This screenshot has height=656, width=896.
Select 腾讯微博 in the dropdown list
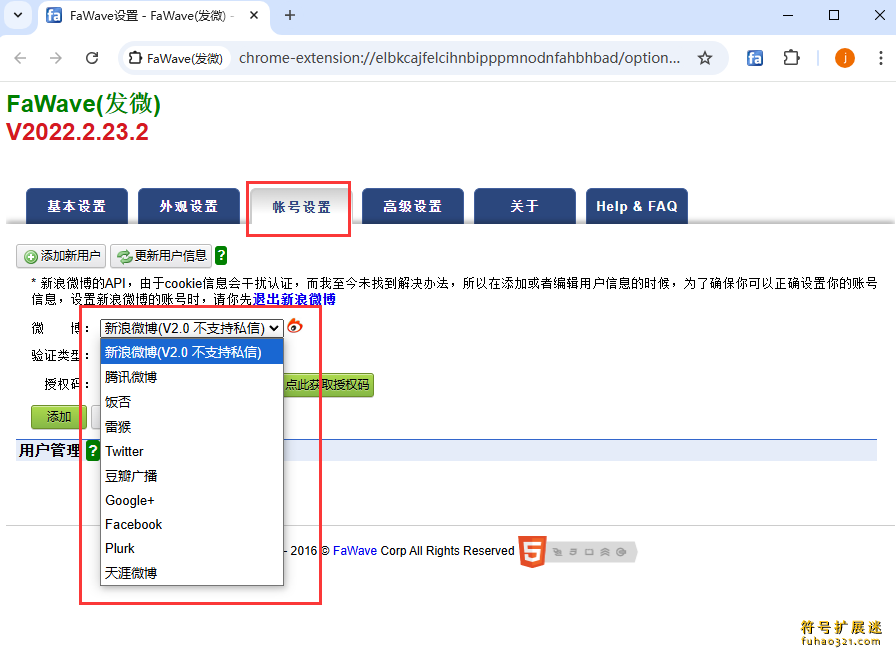pyautogui.click(x=192, y=377)
